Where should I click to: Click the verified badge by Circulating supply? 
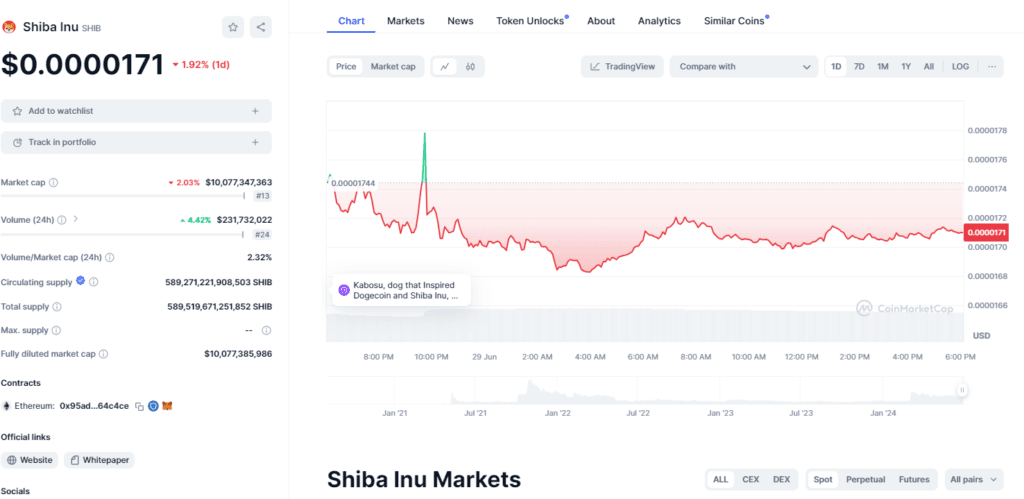tap(80, 281)
